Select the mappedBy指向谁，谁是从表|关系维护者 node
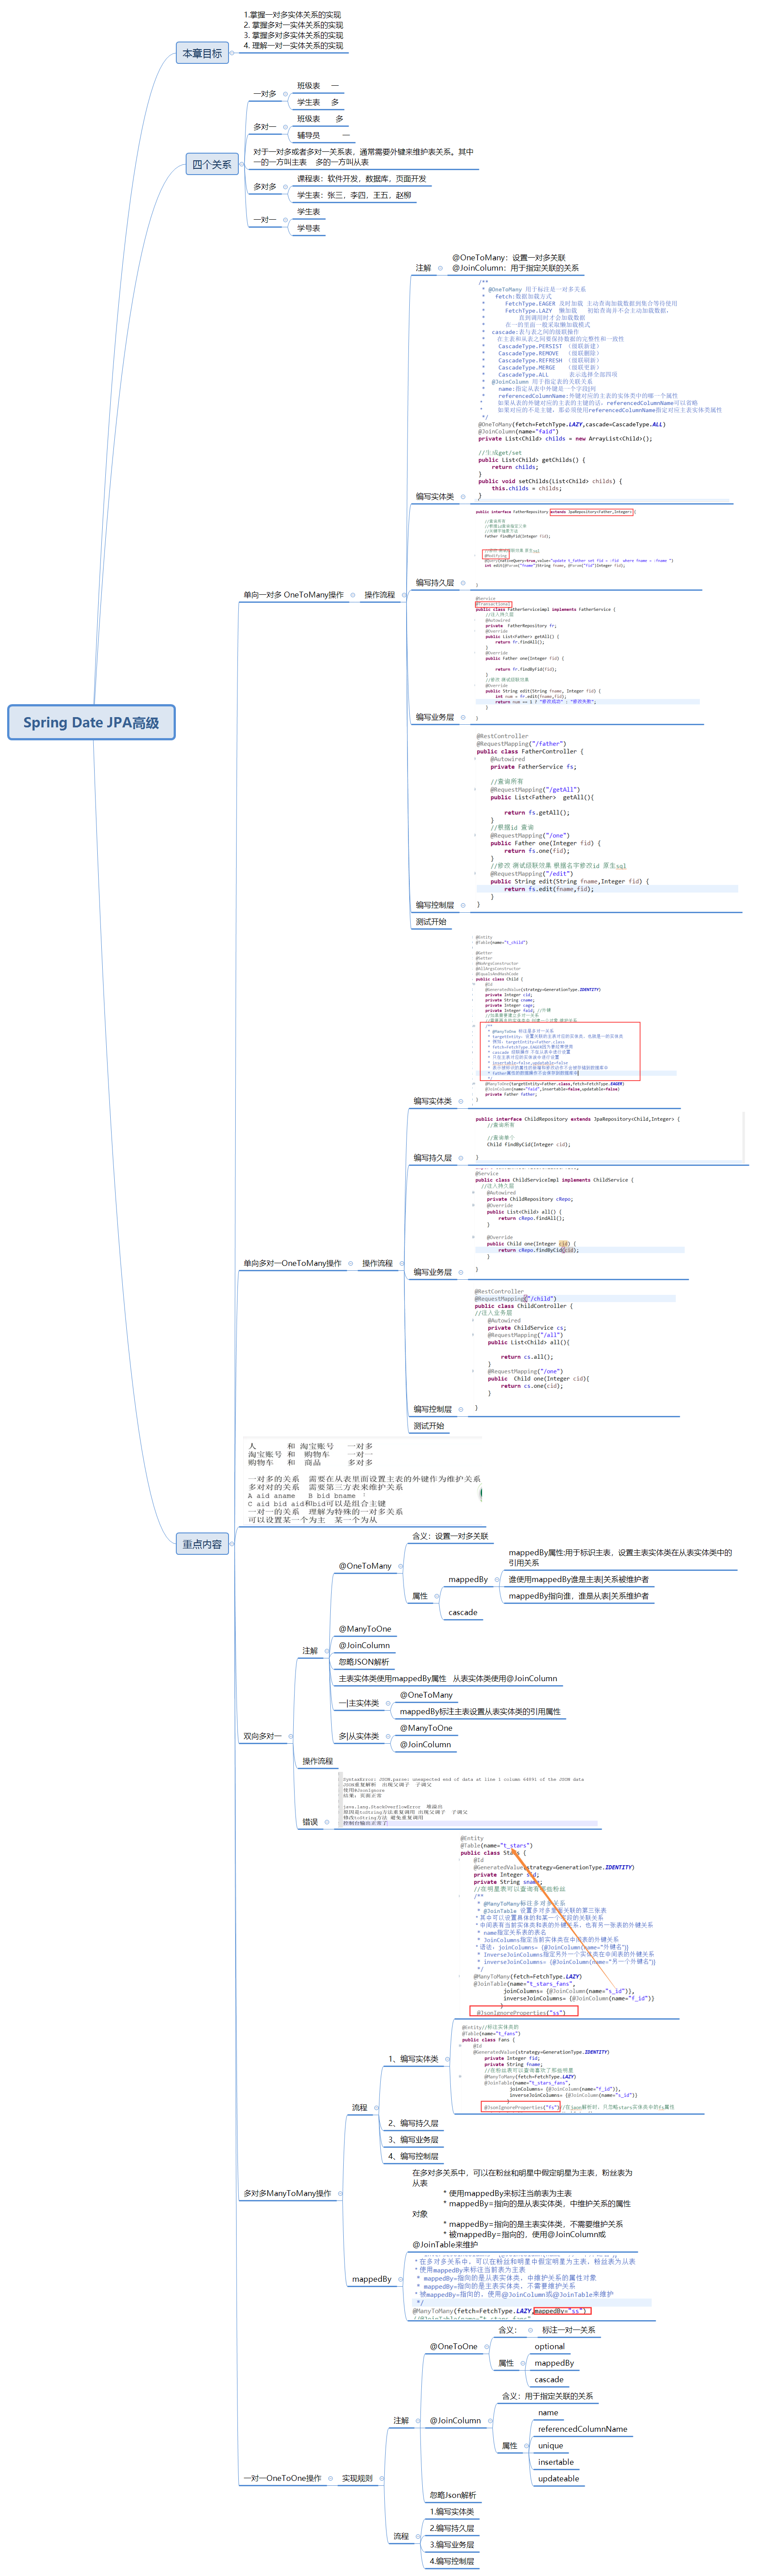Viewport: 757px width, 2576px height. coord(578,1596)
